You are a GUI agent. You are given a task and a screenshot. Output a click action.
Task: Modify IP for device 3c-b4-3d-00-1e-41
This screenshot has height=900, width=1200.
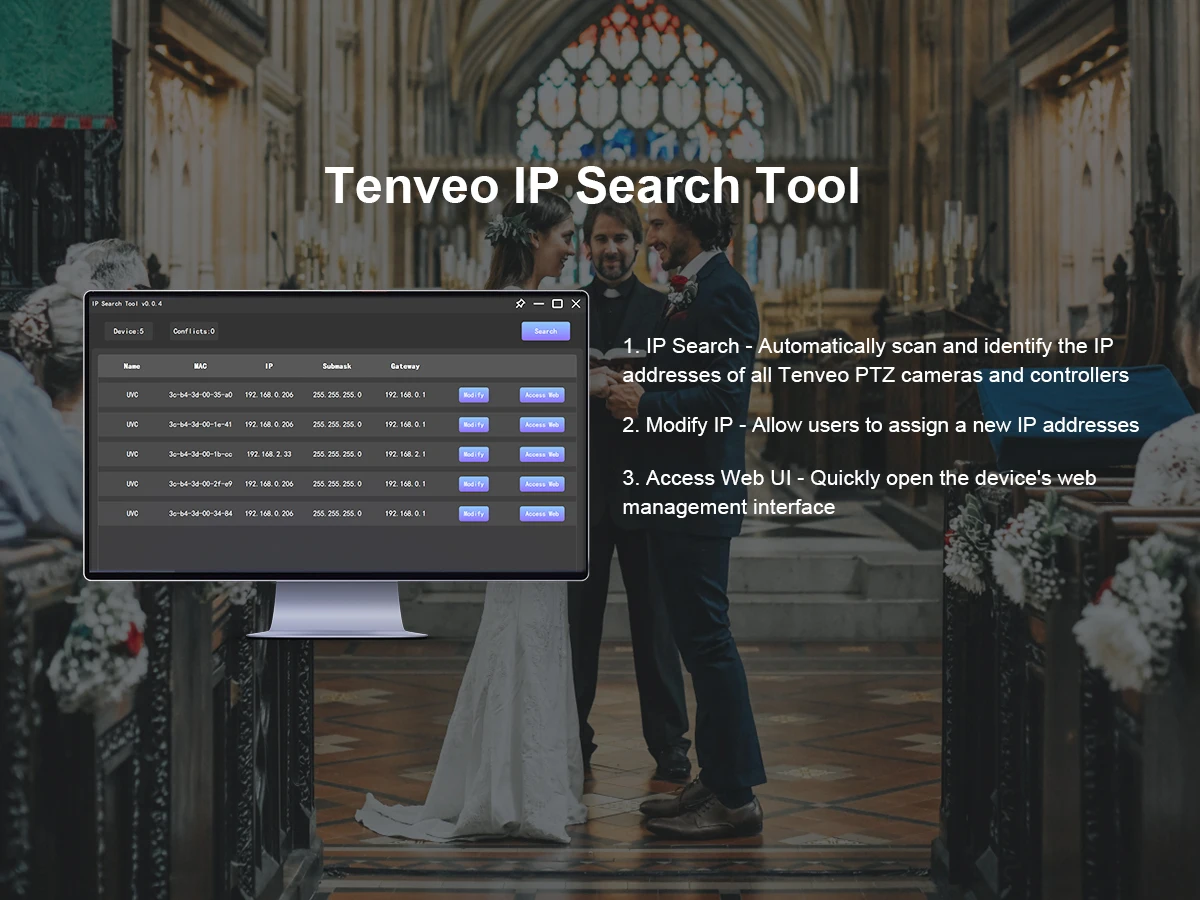point(474,425)
